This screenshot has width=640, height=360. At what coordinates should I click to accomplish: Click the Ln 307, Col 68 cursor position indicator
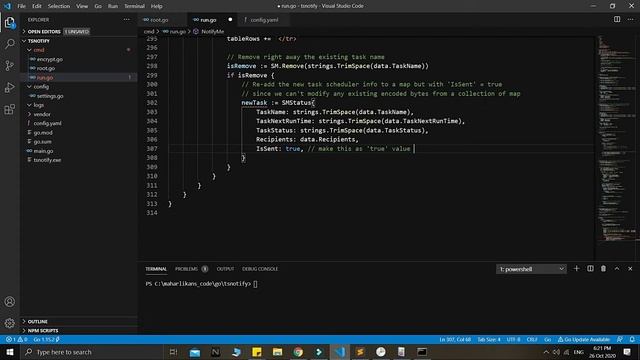pyautogui.click(x=455, y=339)
